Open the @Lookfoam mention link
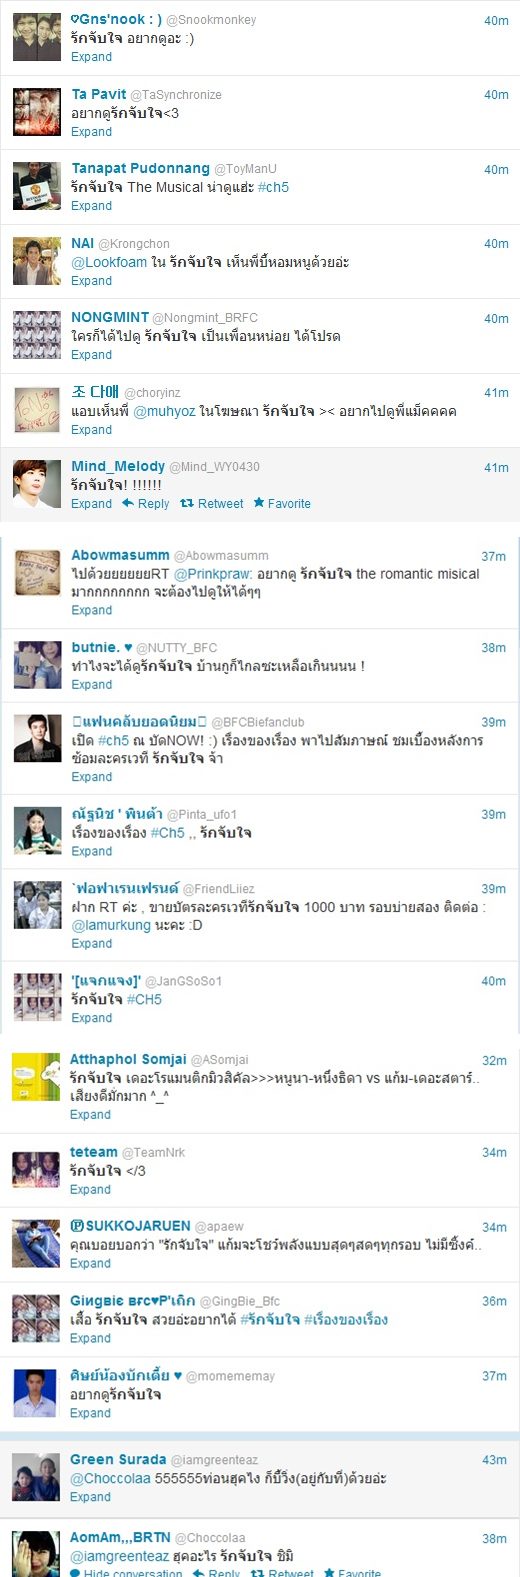The width and height of the screenshot is (520, 1577). click(x=109, y=262)
